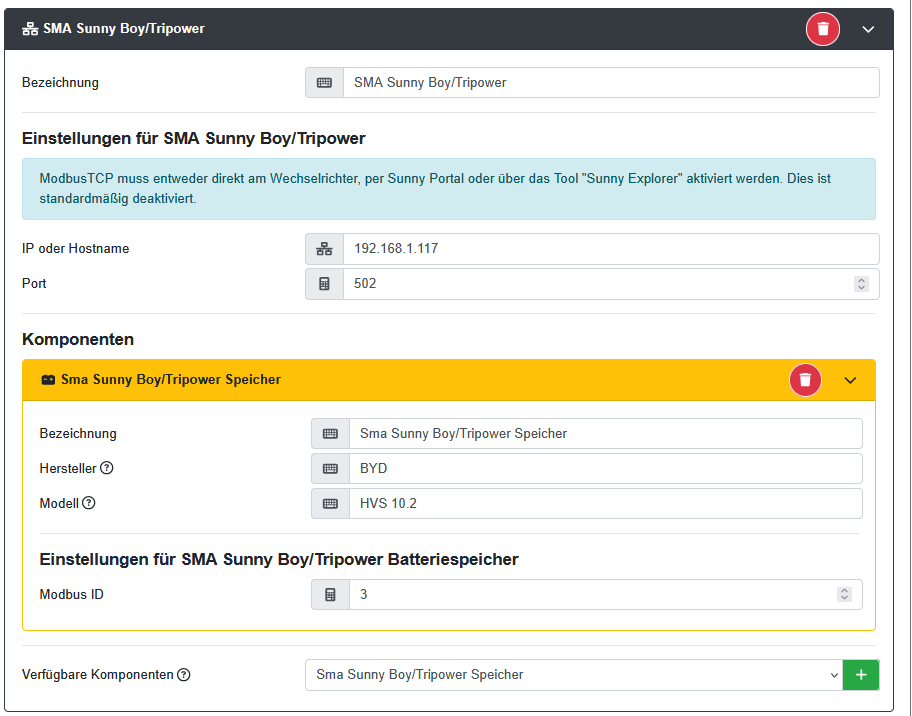Show help for Modell
This screenshot has height=716, width=912.
coord(88,503)
